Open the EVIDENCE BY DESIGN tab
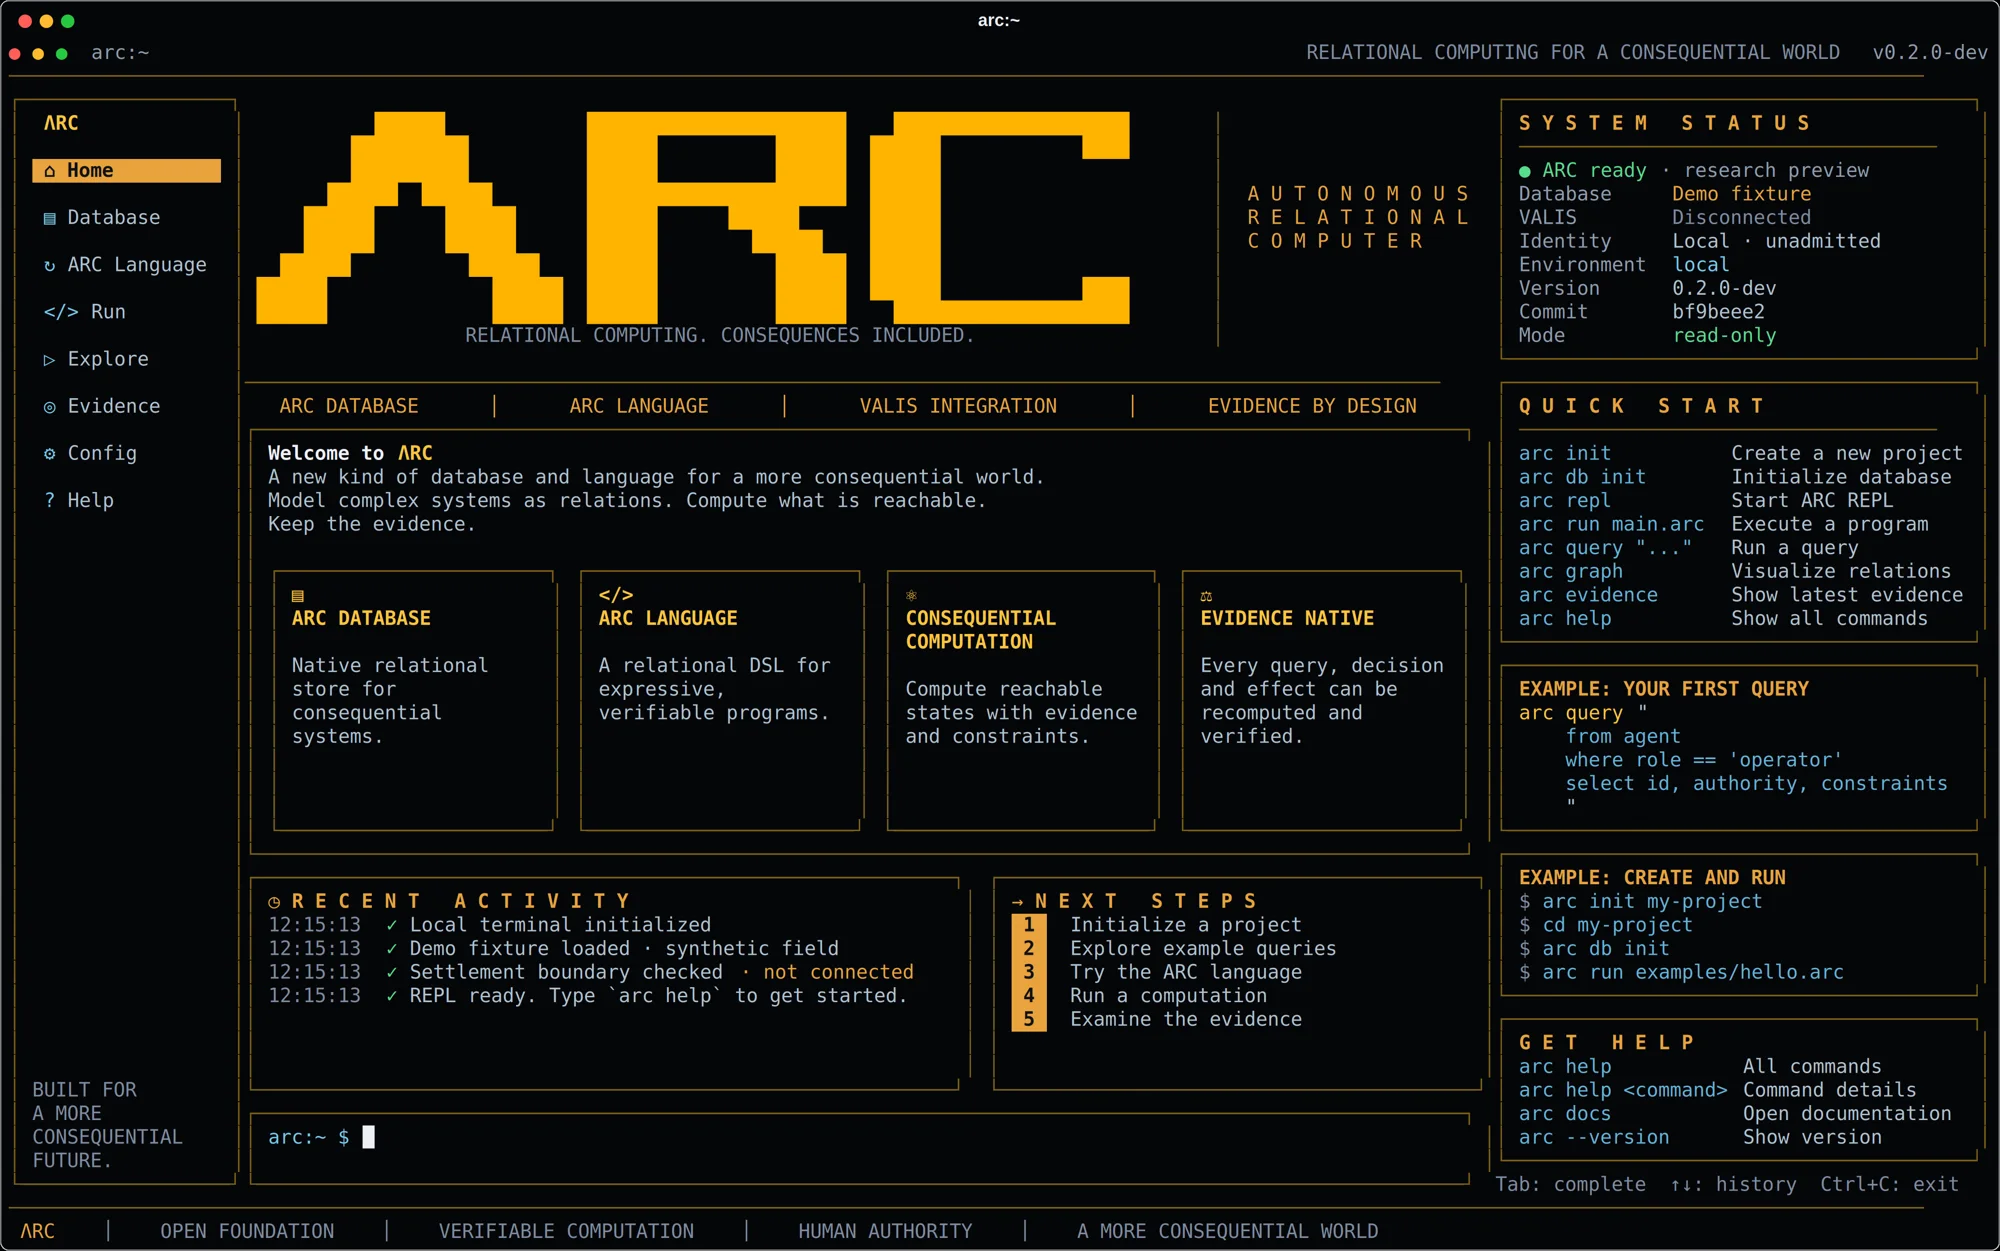This screenshot has width=2000, height=1251. click(x=1312, y=406)
